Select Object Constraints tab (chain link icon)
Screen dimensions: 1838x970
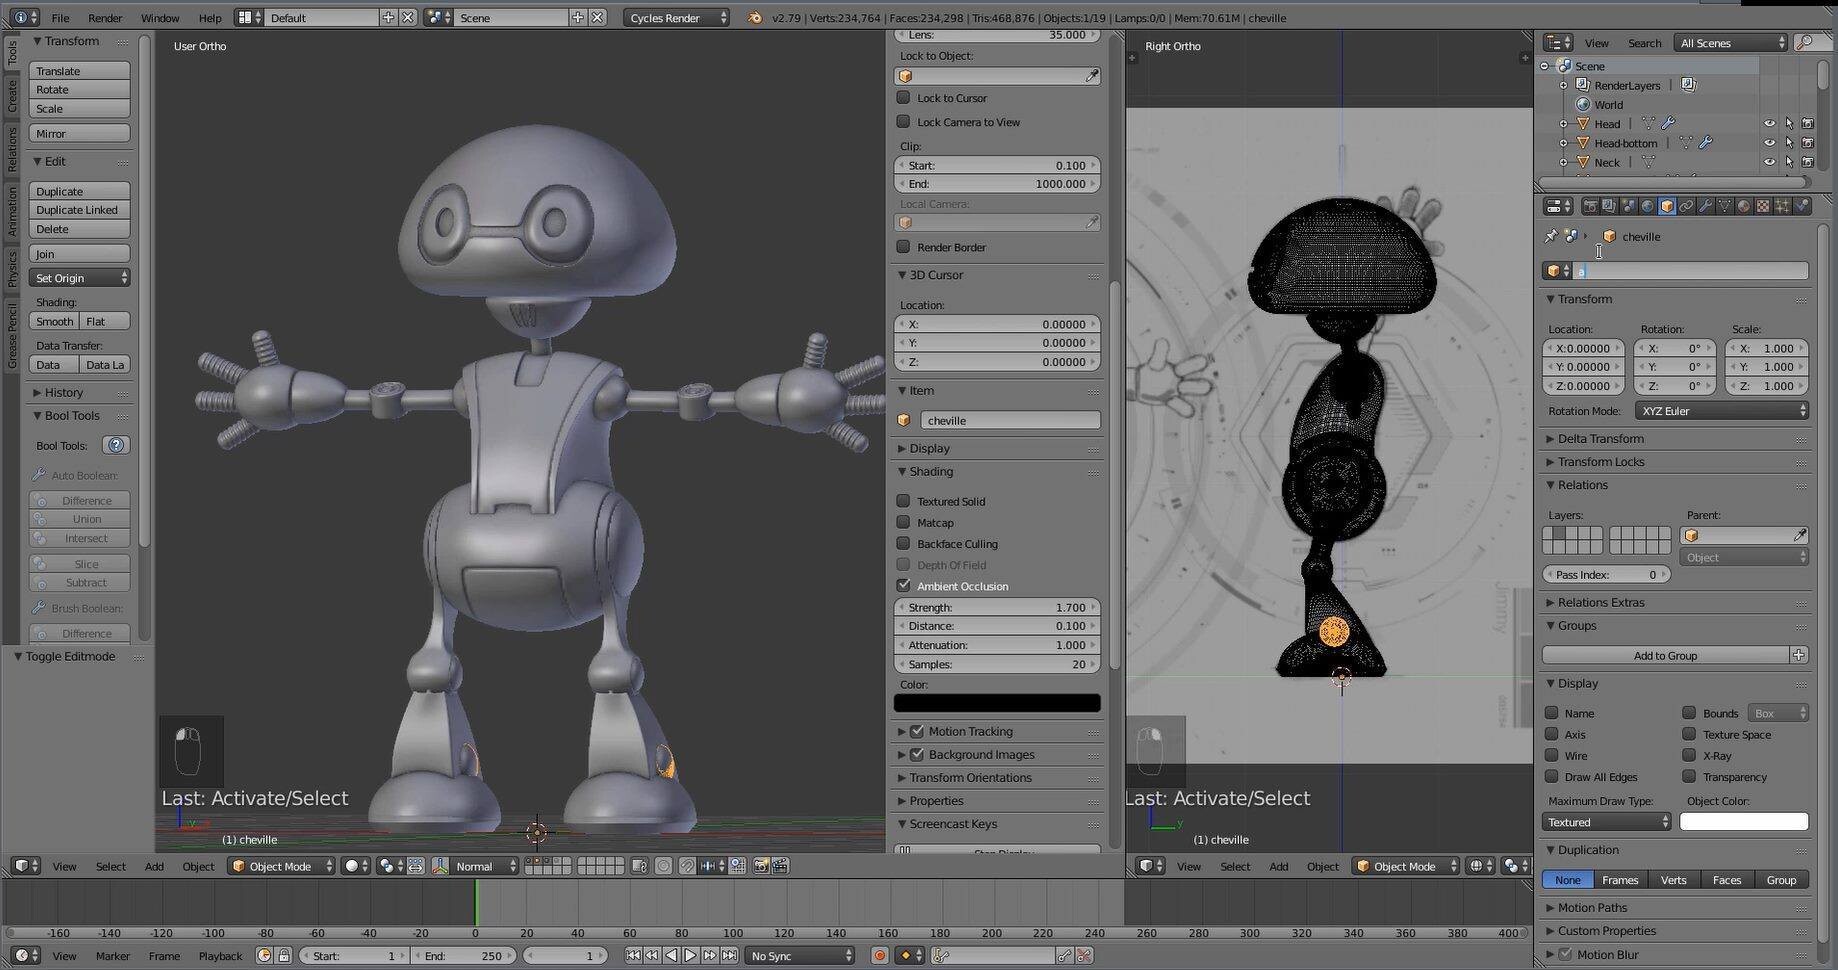point(1687,205)
